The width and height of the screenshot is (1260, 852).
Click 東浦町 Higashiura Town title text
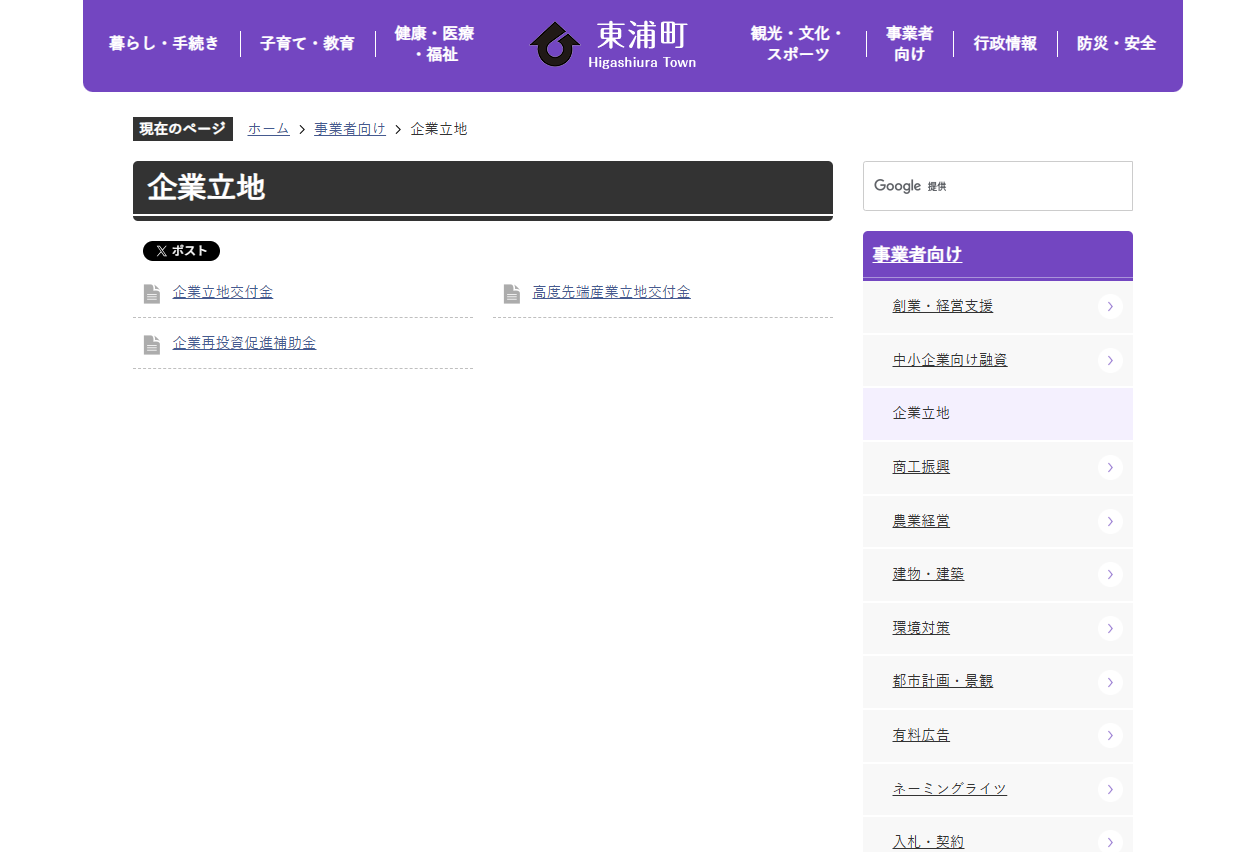(x=642, y=45)
